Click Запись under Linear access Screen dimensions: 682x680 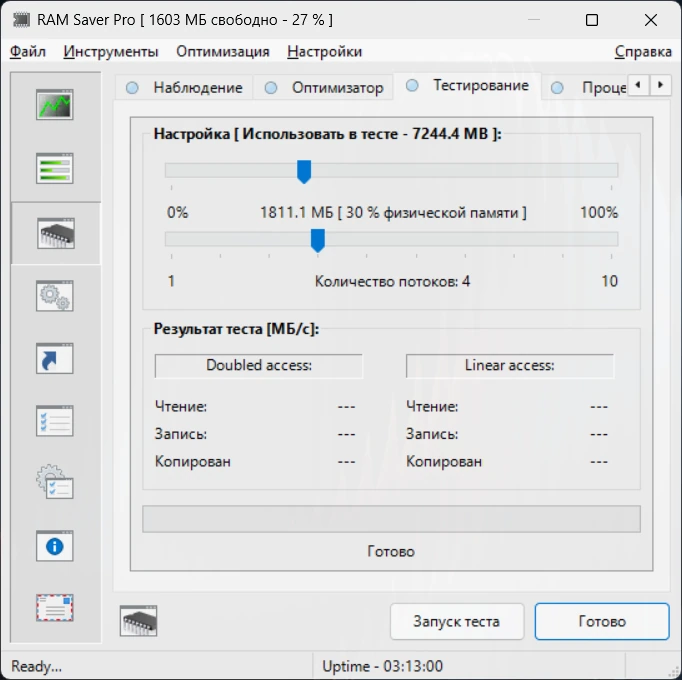pyautogui.click(x=432, y=434)
